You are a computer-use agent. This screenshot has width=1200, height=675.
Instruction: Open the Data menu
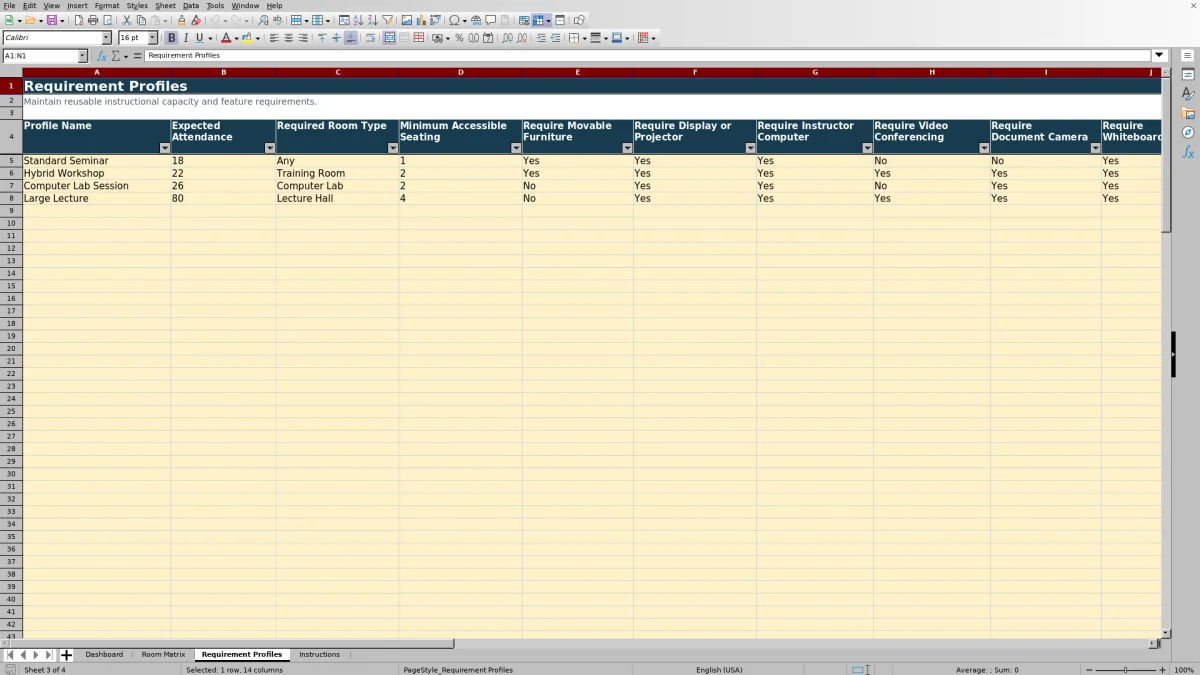point(191,6)
